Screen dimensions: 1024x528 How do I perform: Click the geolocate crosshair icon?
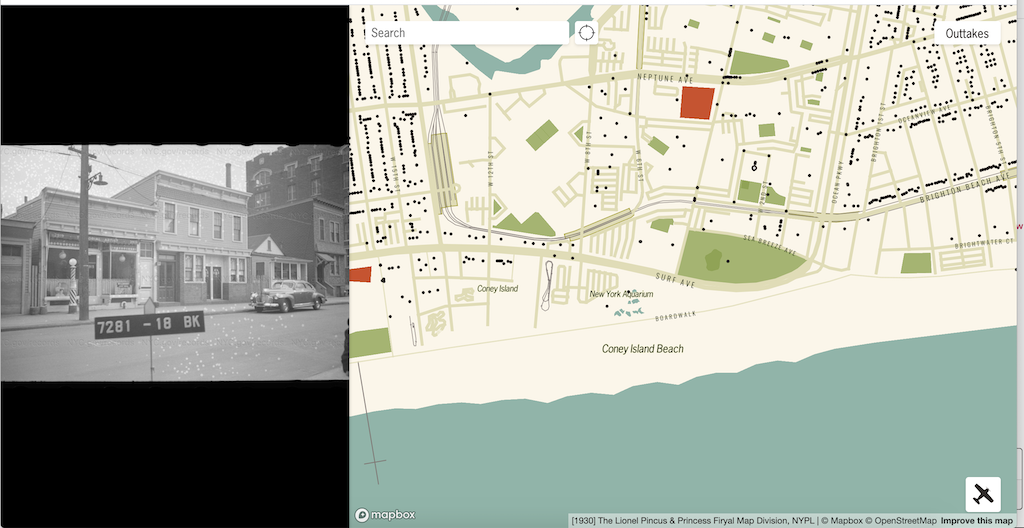[x=586, y=33]
